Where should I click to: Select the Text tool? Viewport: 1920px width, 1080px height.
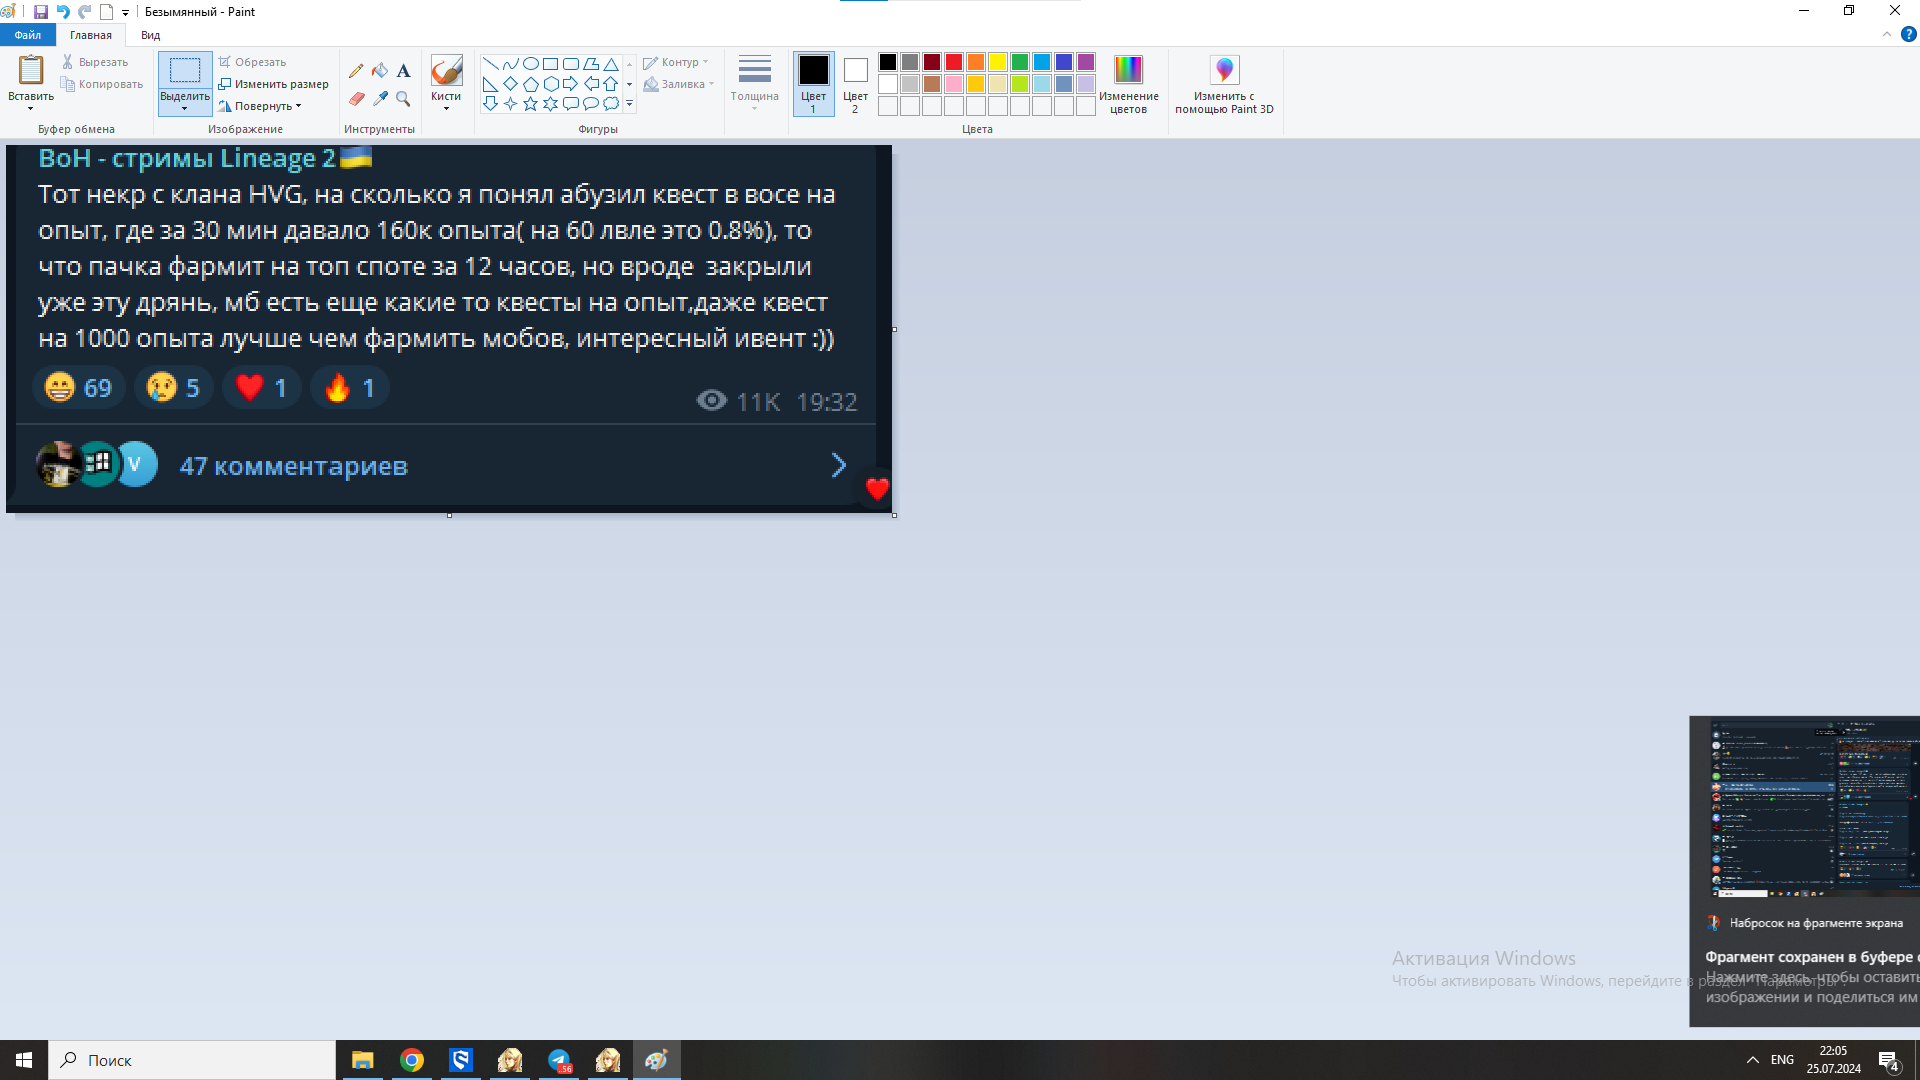tap(403, 71)
